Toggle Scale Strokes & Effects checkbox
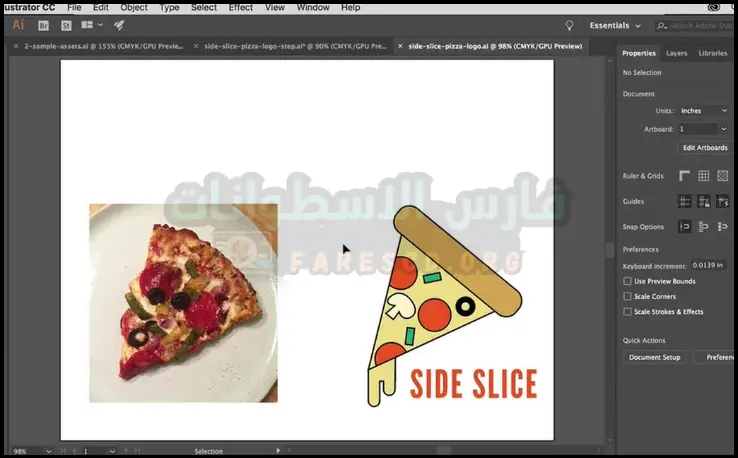The width and height of the screenshot is (738, 458). coord(627,311)
